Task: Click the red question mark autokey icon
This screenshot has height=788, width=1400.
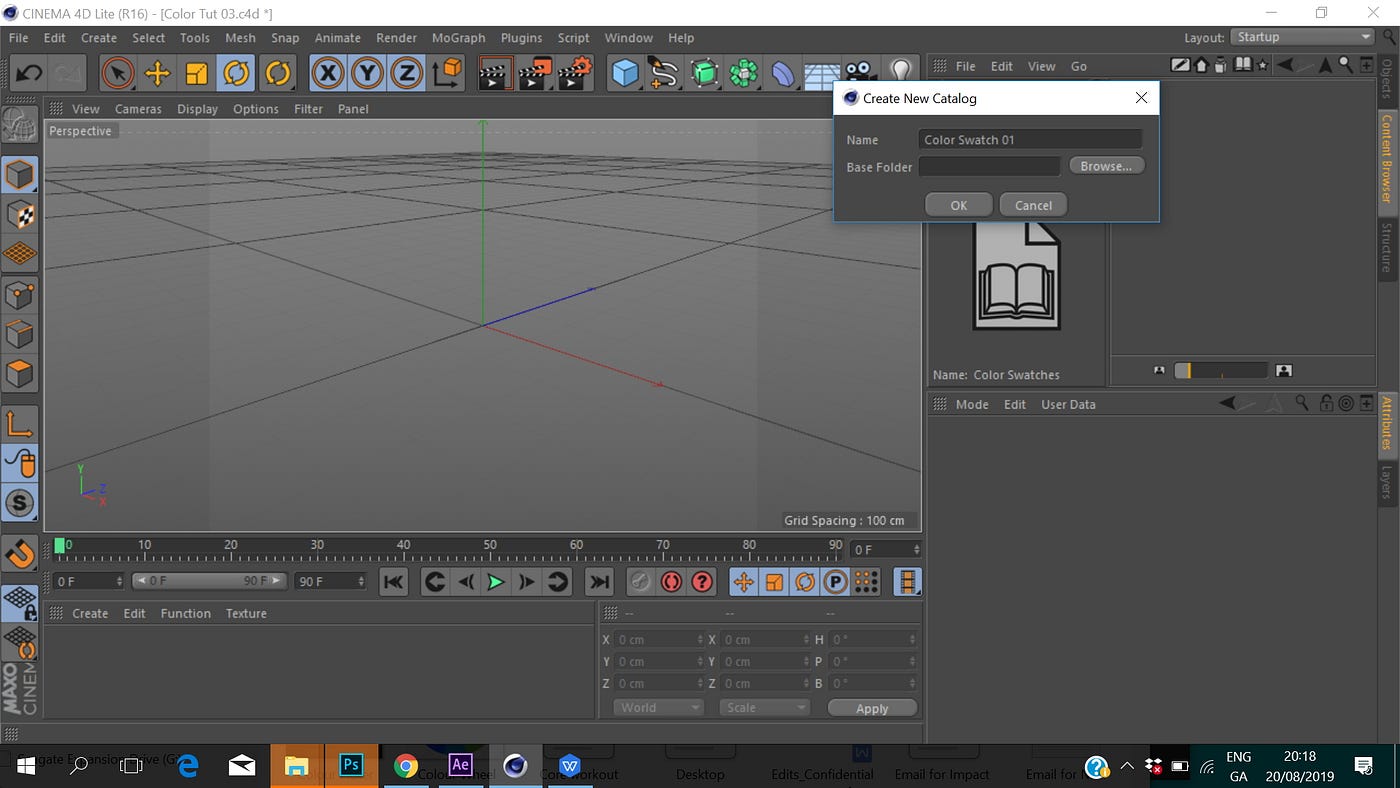Action: [702, 581]
